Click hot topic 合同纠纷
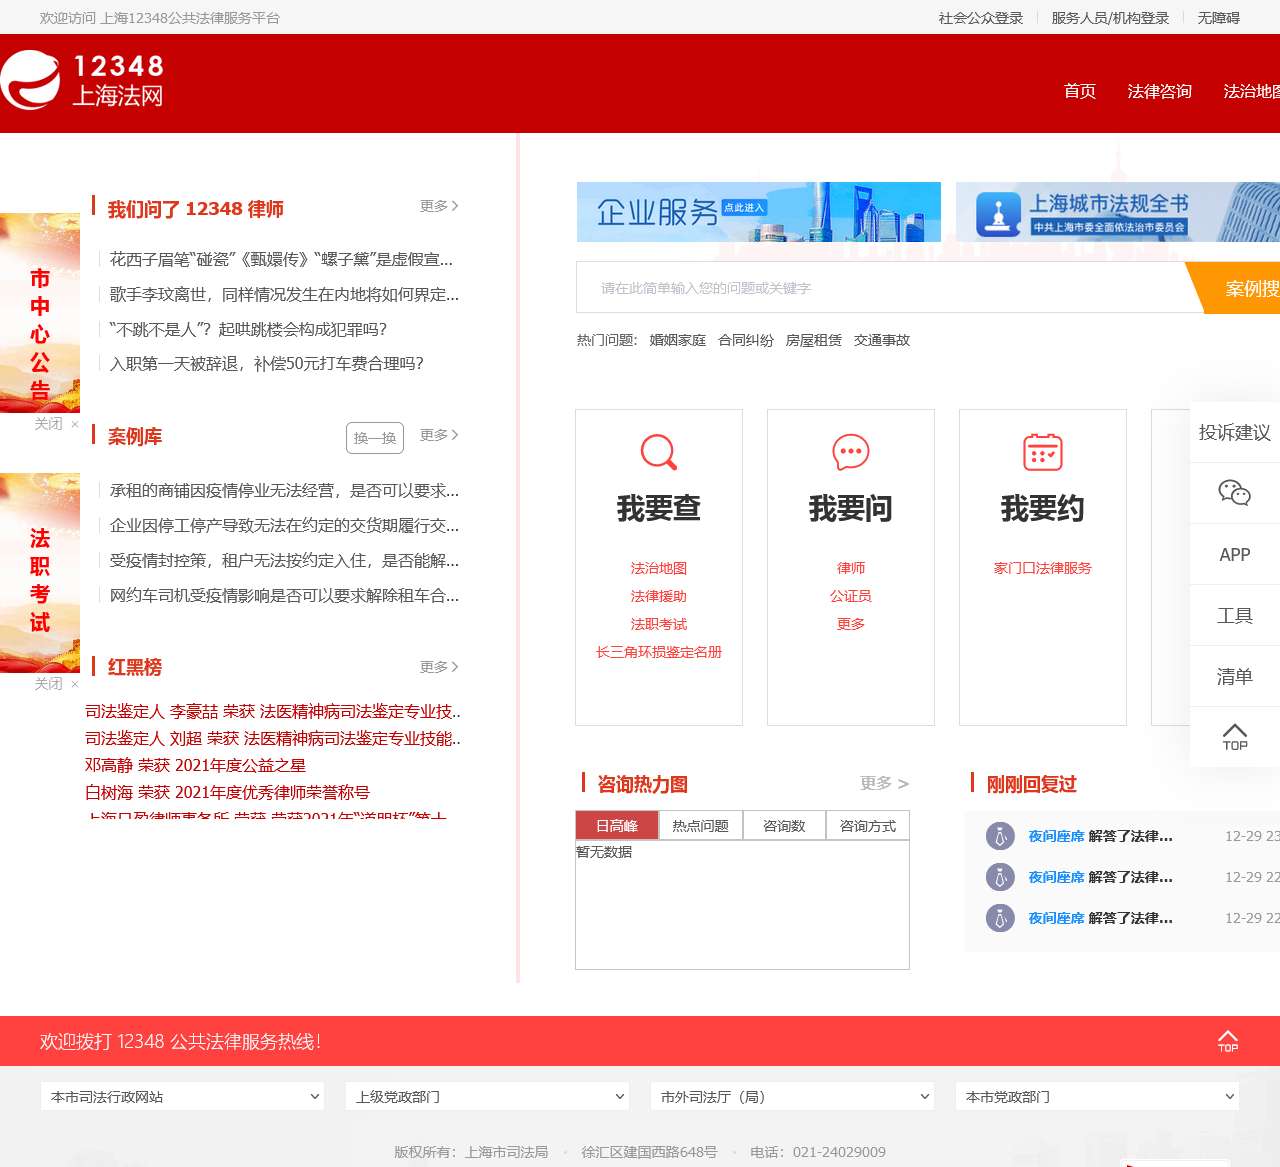 tap(746, 340)
